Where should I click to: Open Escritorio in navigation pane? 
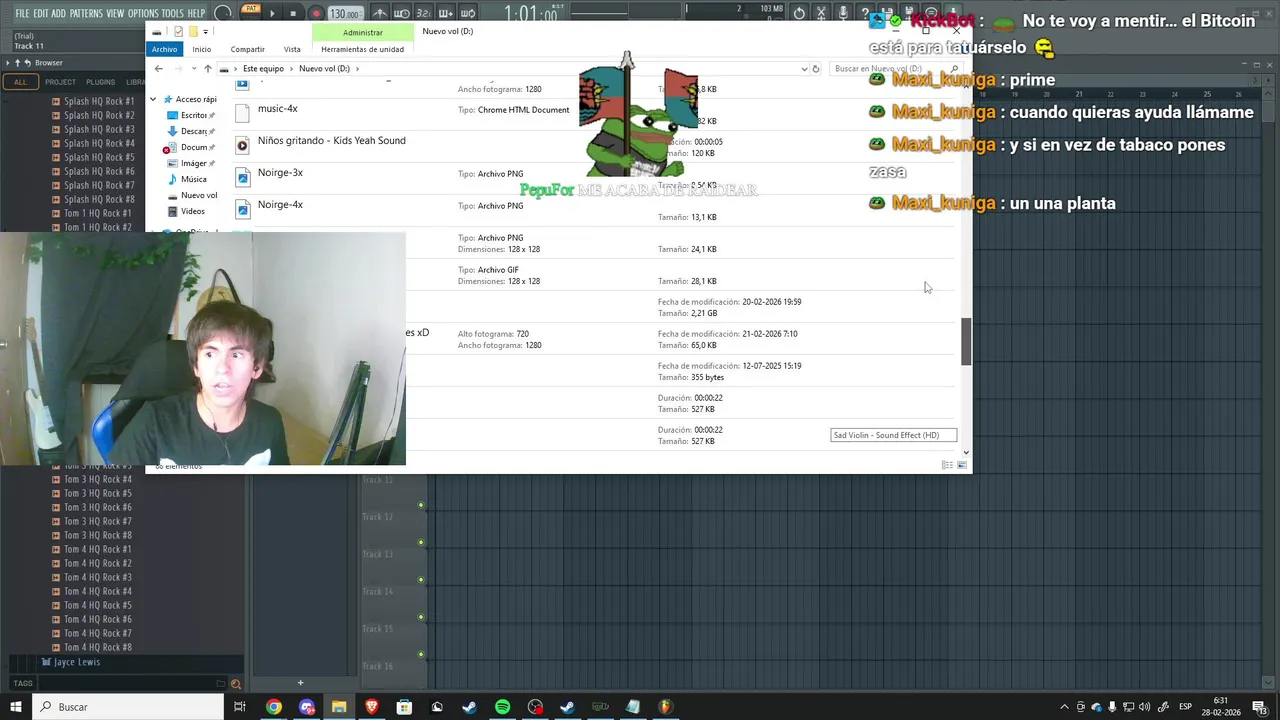pyautogui.click(x=192, y=115)
